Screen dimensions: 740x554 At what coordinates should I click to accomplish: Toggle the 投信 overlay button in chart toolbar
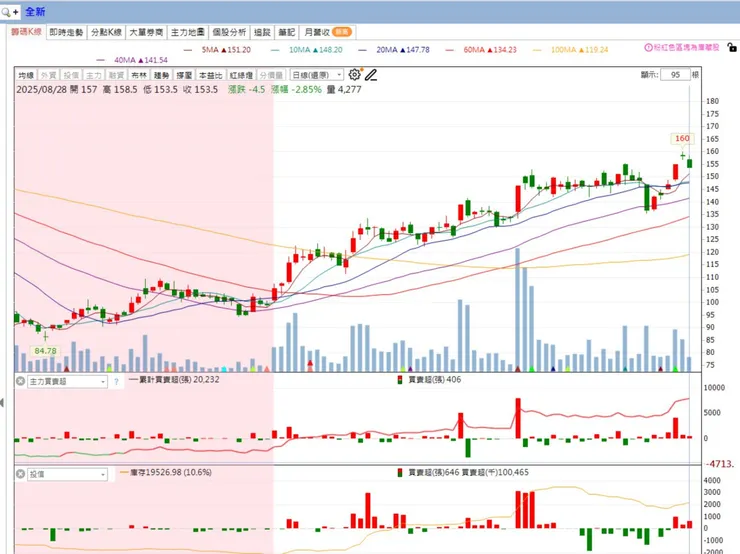point(71,75)
